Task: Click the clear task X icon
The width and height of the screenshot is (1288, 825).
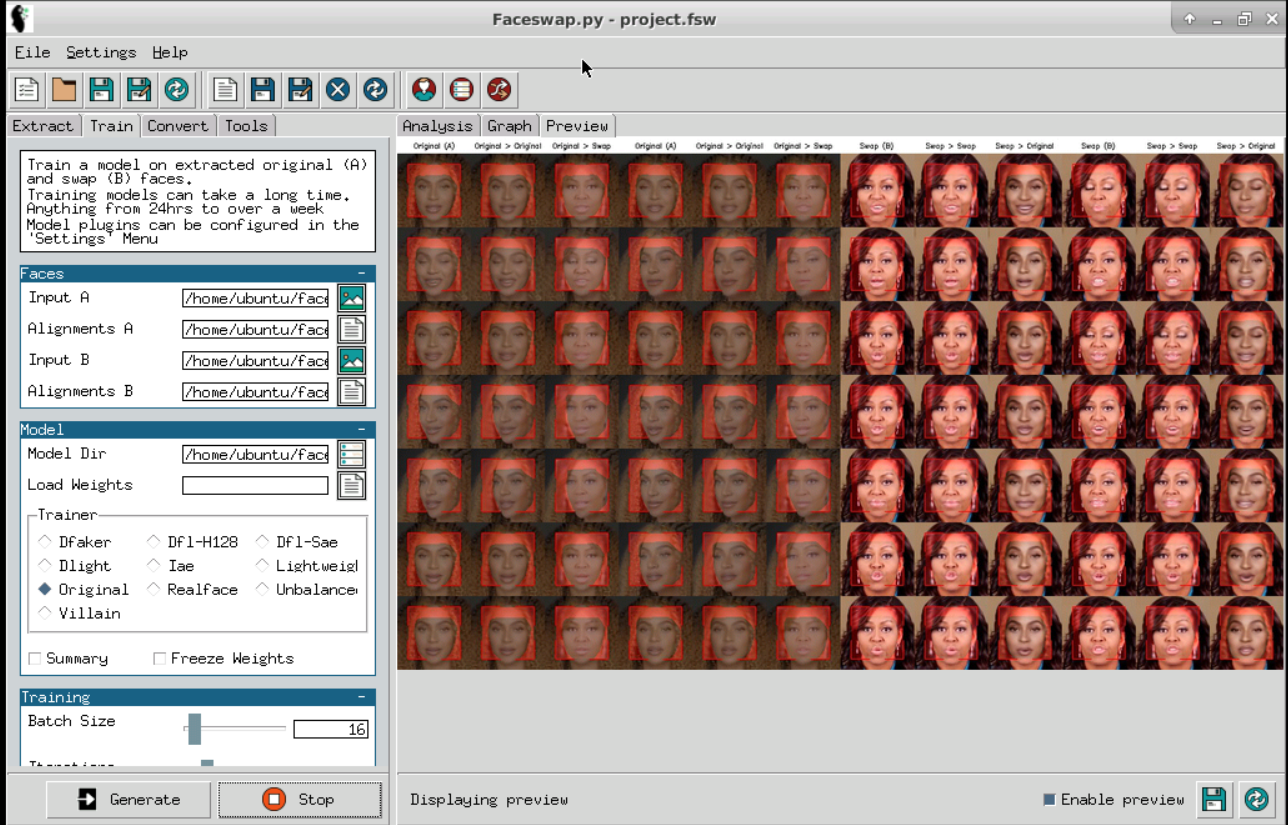Action: coord(338,90)
